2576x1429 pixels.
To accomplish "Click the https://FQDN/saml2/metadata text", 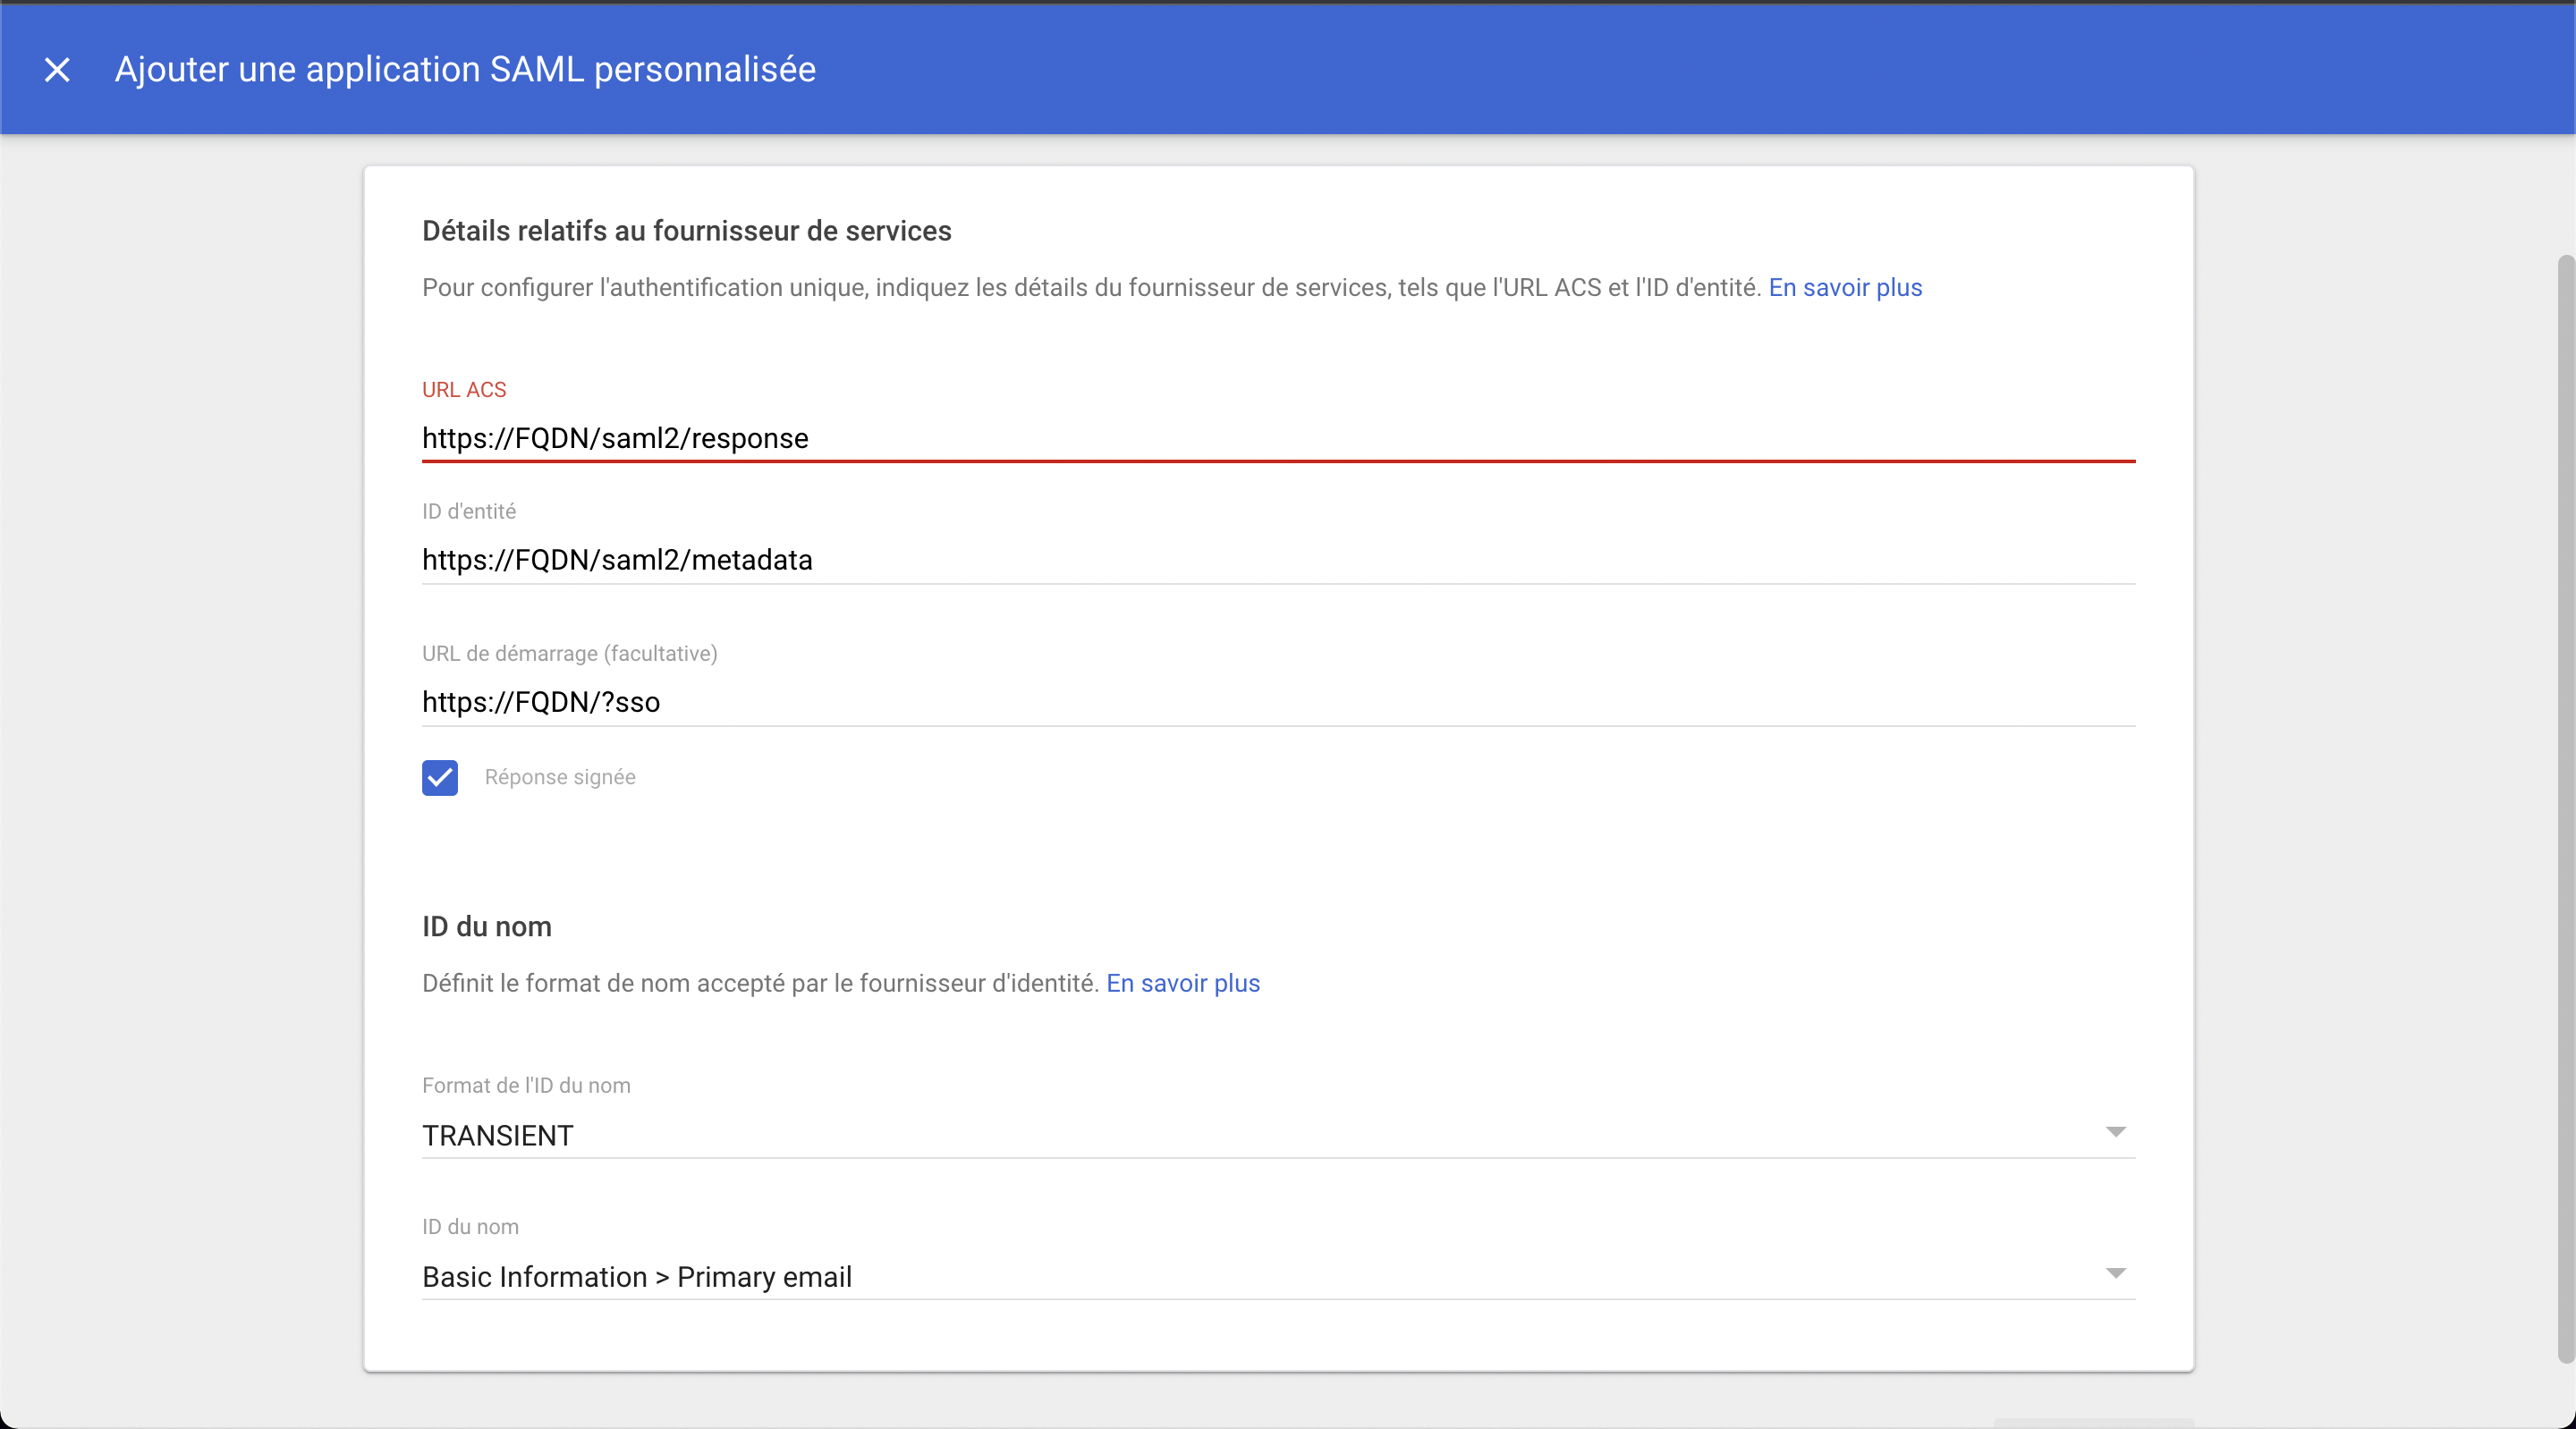I will click(617, 560).
